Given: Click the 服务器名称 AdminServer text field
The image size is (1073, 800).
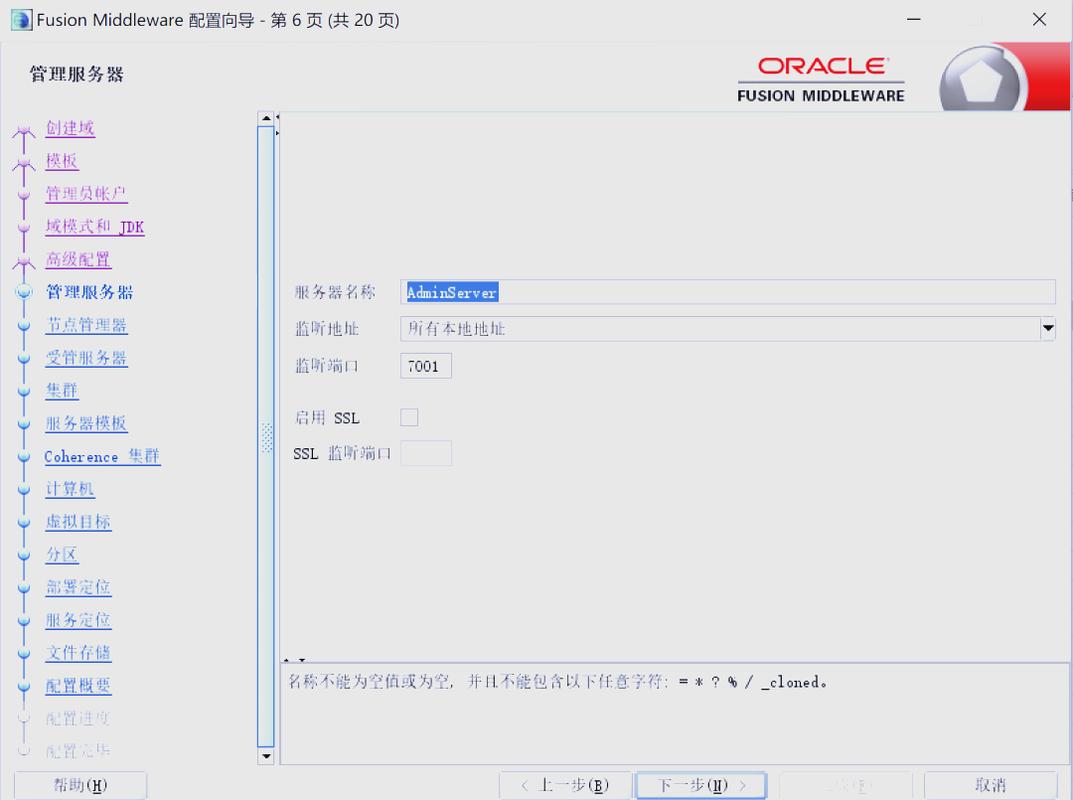Looking at the screenshot, I should coord(727,292).
